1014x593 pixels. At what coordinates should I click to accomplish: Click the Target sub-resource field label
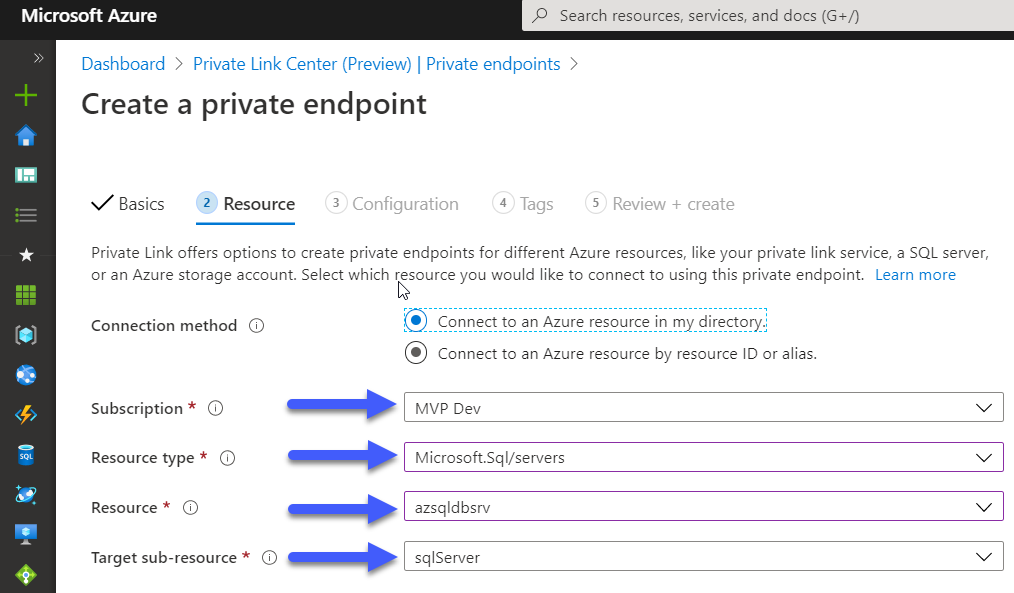coord(164,557)
